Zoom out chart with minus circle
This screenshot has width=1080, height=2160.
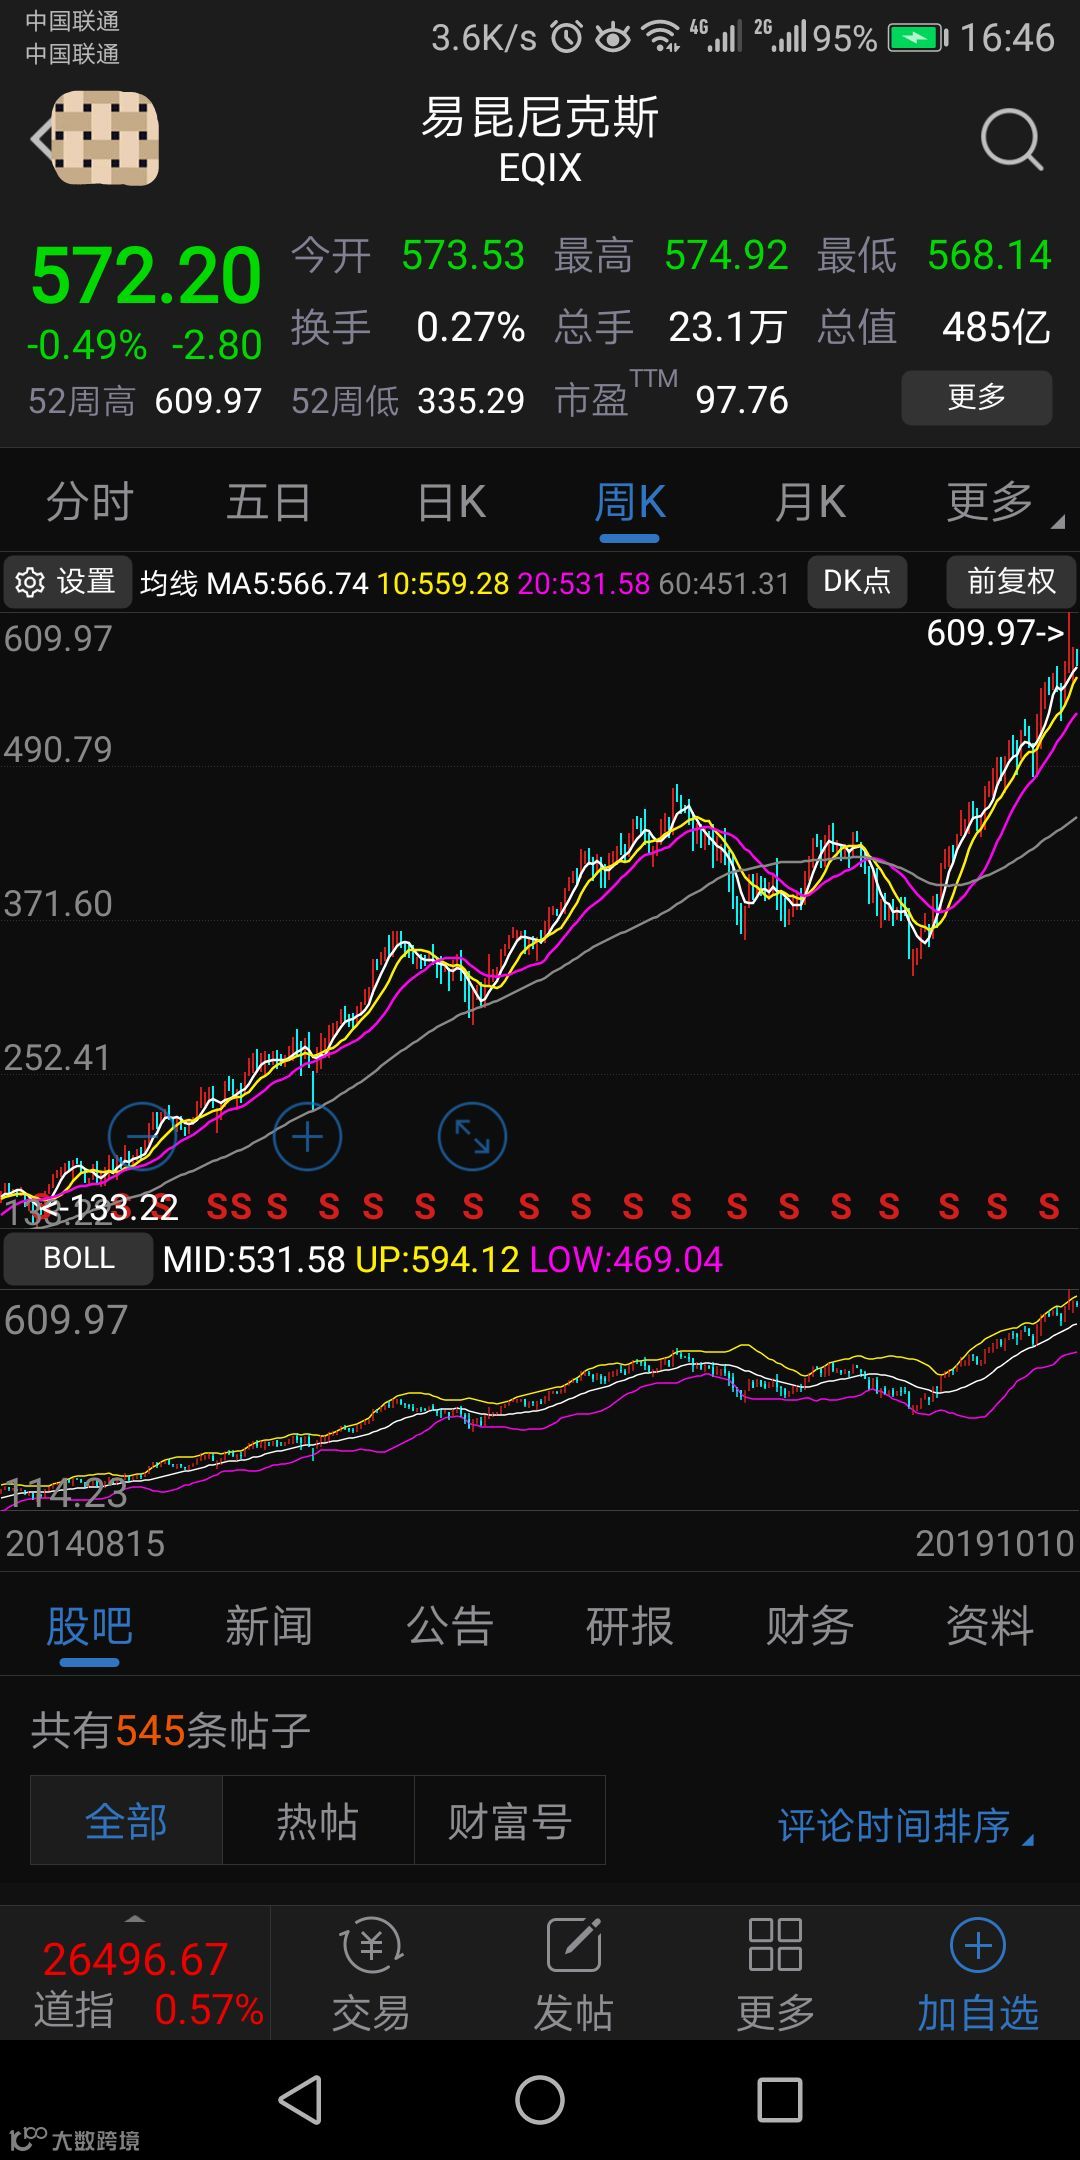(142, 1137)
